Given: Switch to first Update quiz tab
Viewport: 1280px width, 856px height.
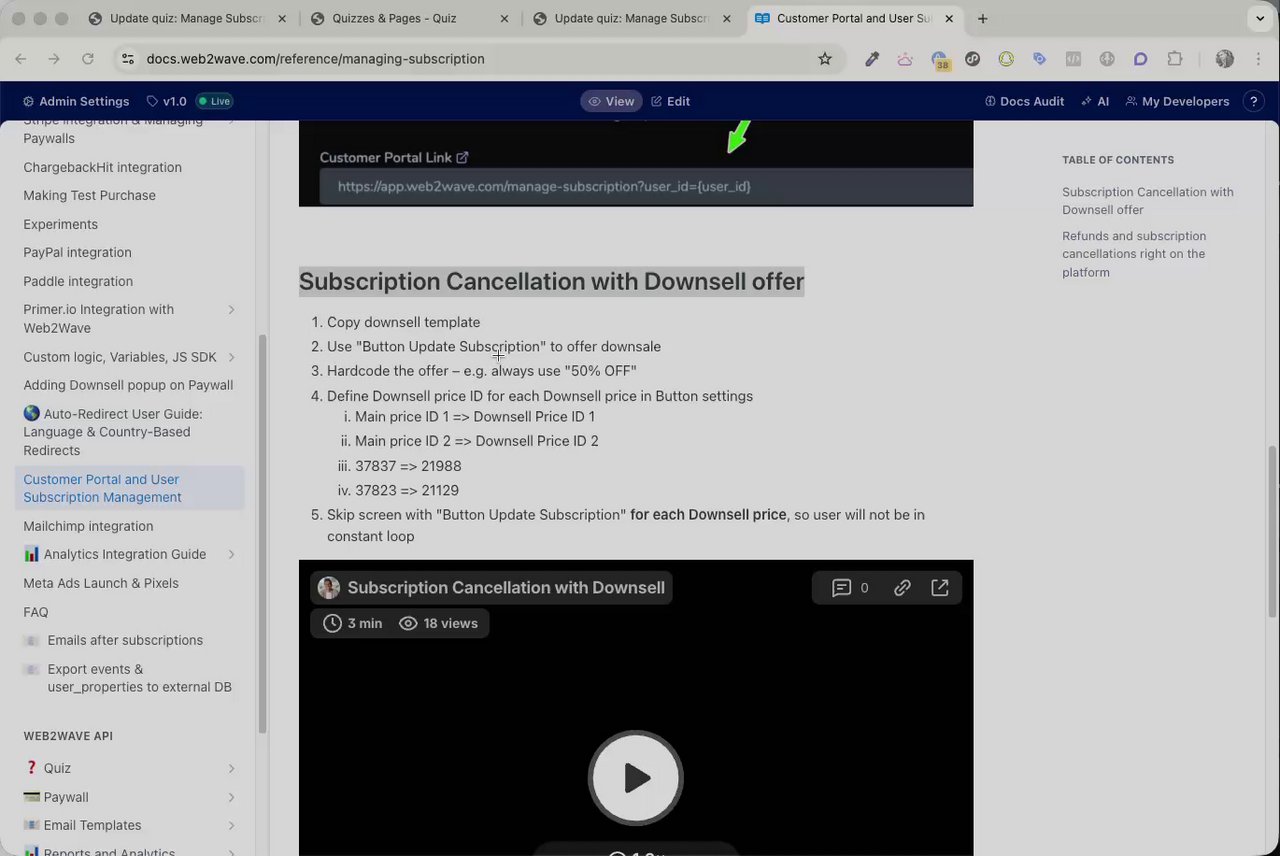Looking at the screenshot, I should click(x=186, y=18).
